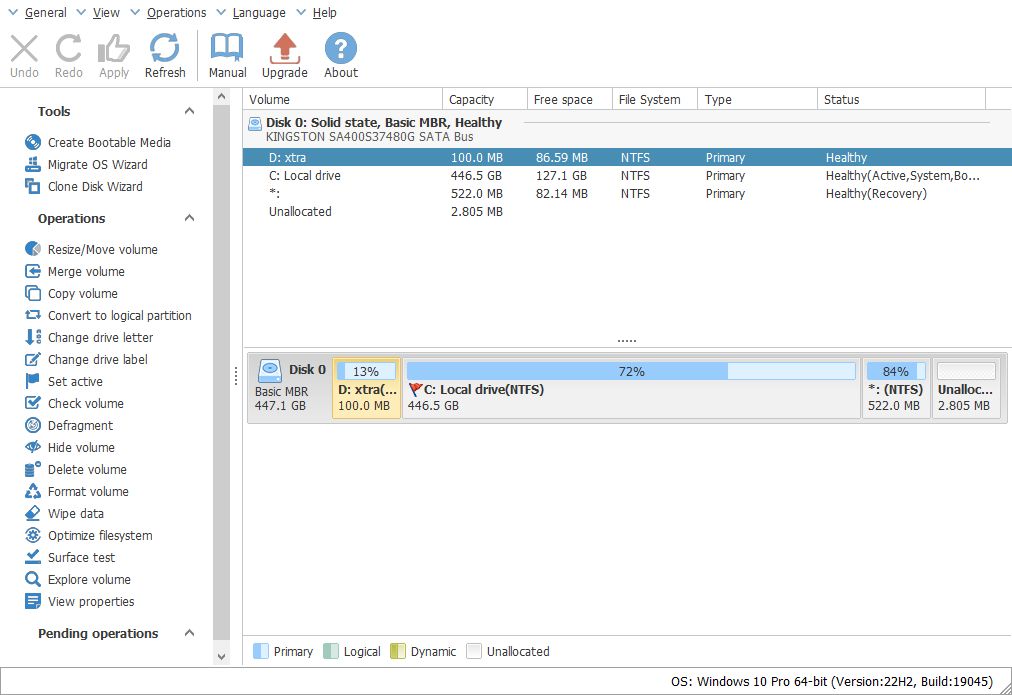Click the Defragment operation
1012x695 pixels.
coord(80,425)
